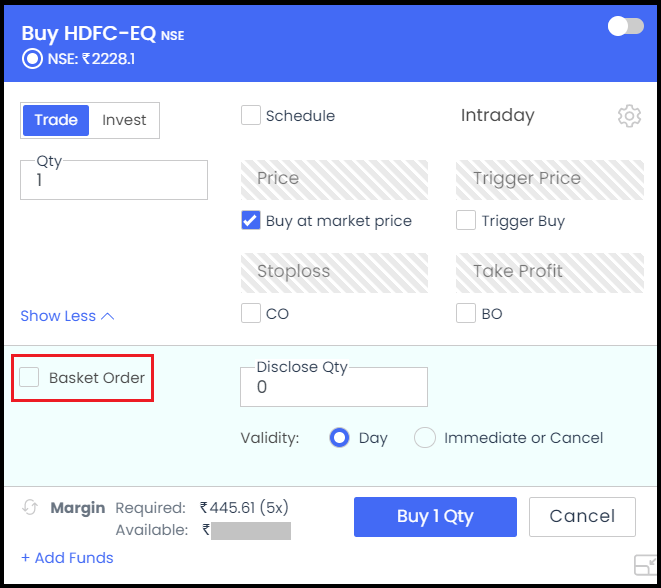
Task: Click the minimize order window icon
Action: coord(645,565)
